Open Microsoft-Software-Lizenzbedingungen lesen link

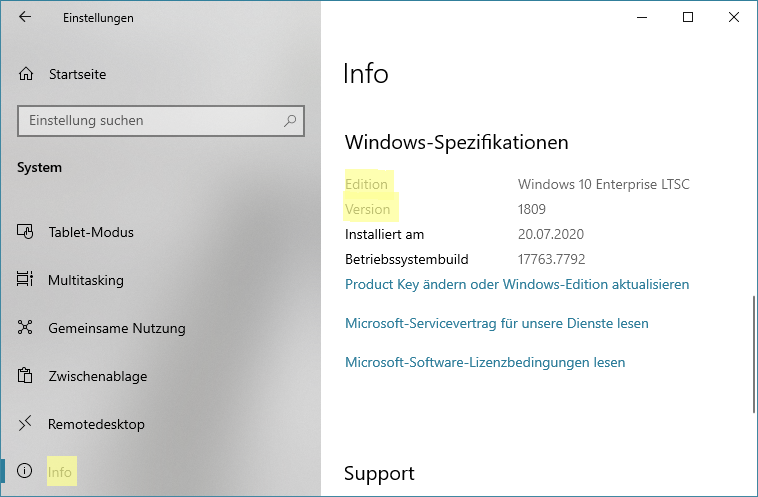point(485,363)
